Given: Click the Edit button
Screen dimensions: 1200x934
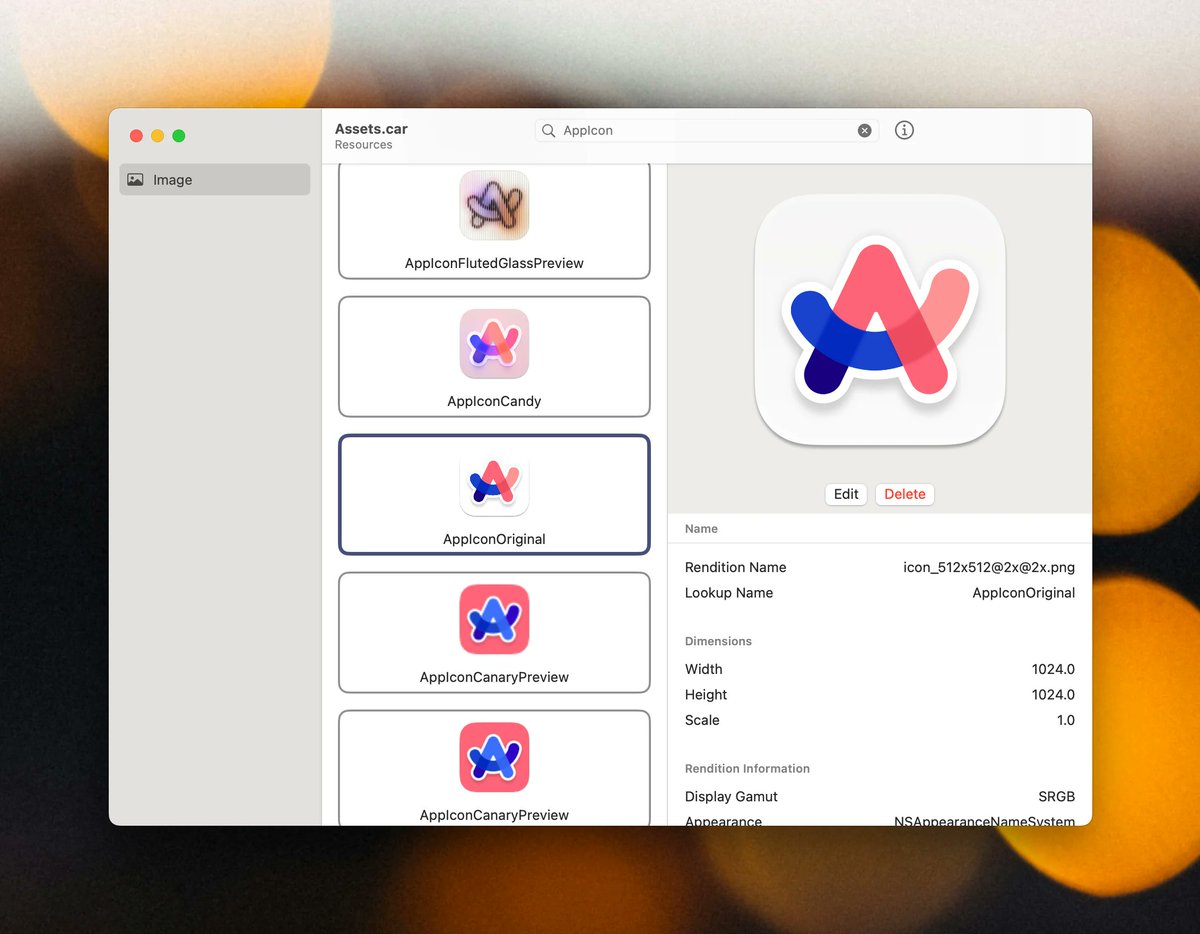Looking at the screenshot, I should [846, 494].
